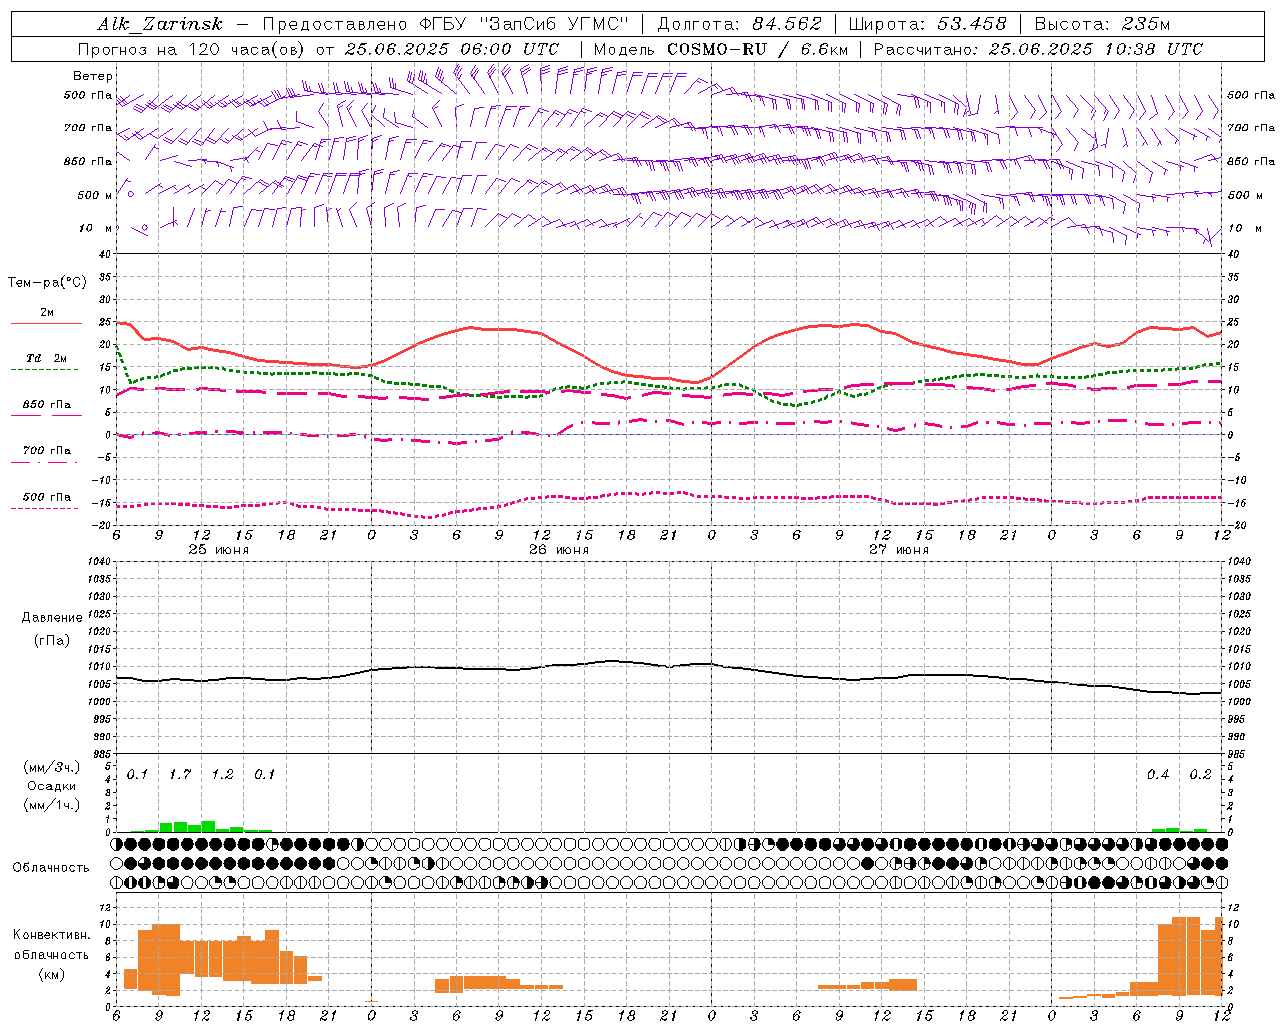Click the 1.7 precipitation value
1280x1024 pixels.
click(x=180, y=774)
